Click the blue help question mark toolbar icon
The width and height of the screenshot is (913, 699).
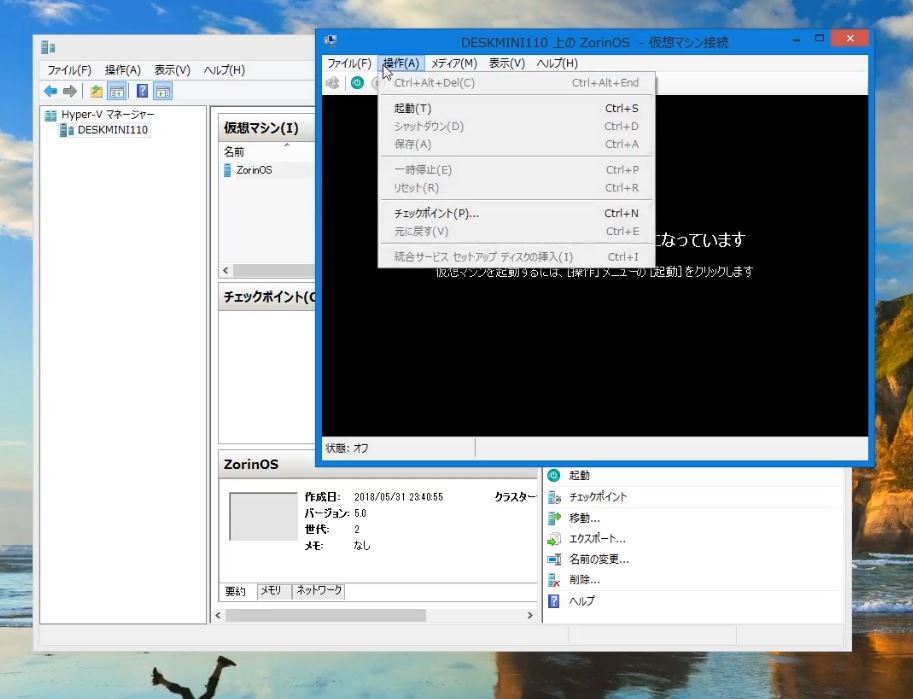(142, 91)
